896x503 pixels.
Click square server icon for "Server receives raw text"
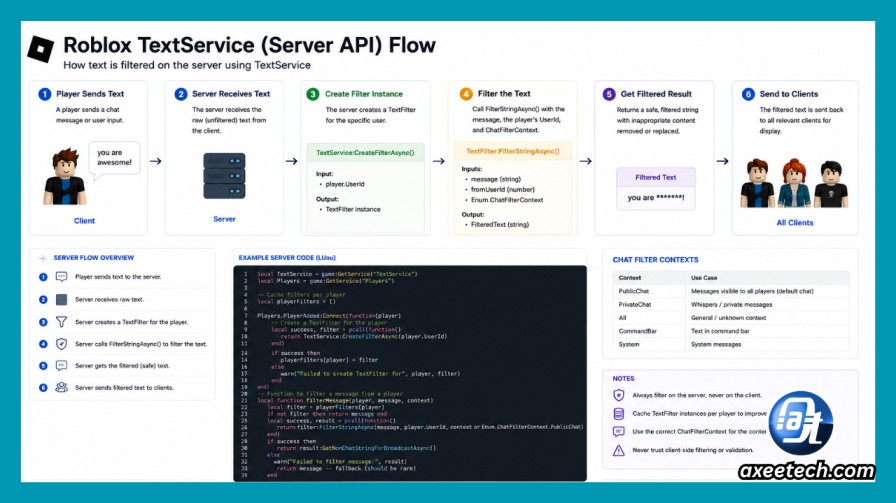[x=61, y=300]
